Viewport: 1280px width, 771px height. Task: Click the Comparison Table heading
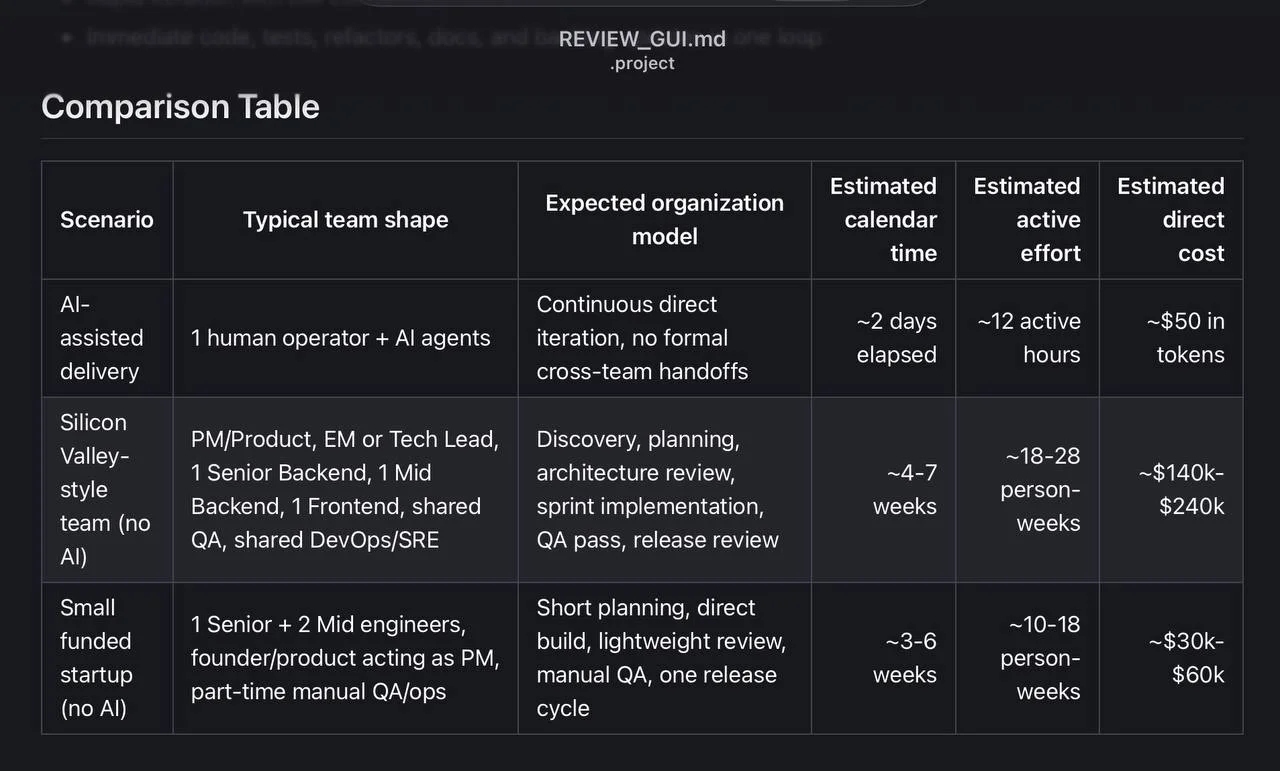180,107
